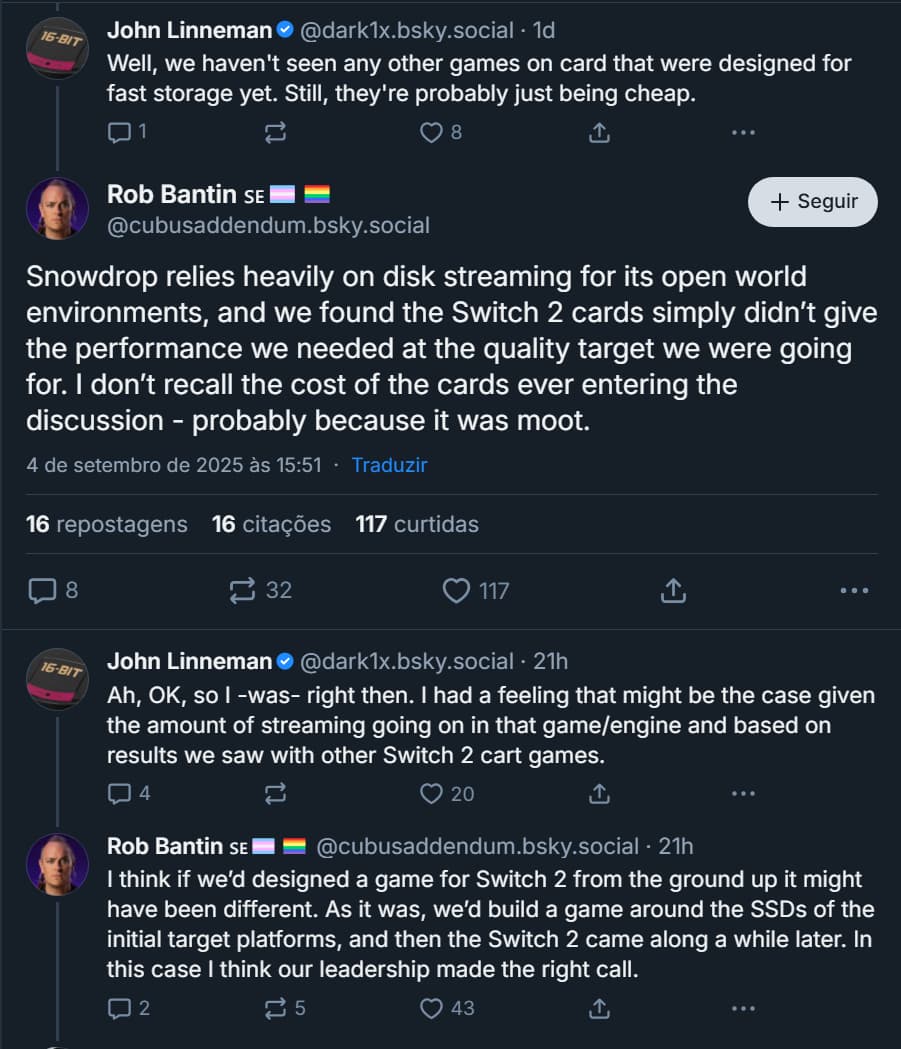Repost Rob Bantin's reply with 5 reposts
The width and height of the screenshot is (901, 1049).
[x=275, y=1008]
